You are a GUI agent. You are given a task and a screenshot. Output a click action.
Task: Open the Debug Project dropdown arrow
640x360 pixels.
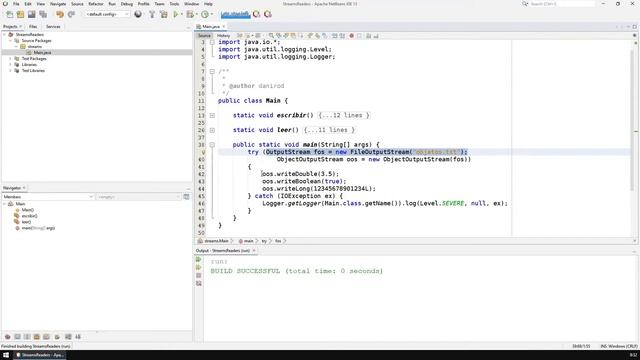pyautogui.click(x=196, y=14)
